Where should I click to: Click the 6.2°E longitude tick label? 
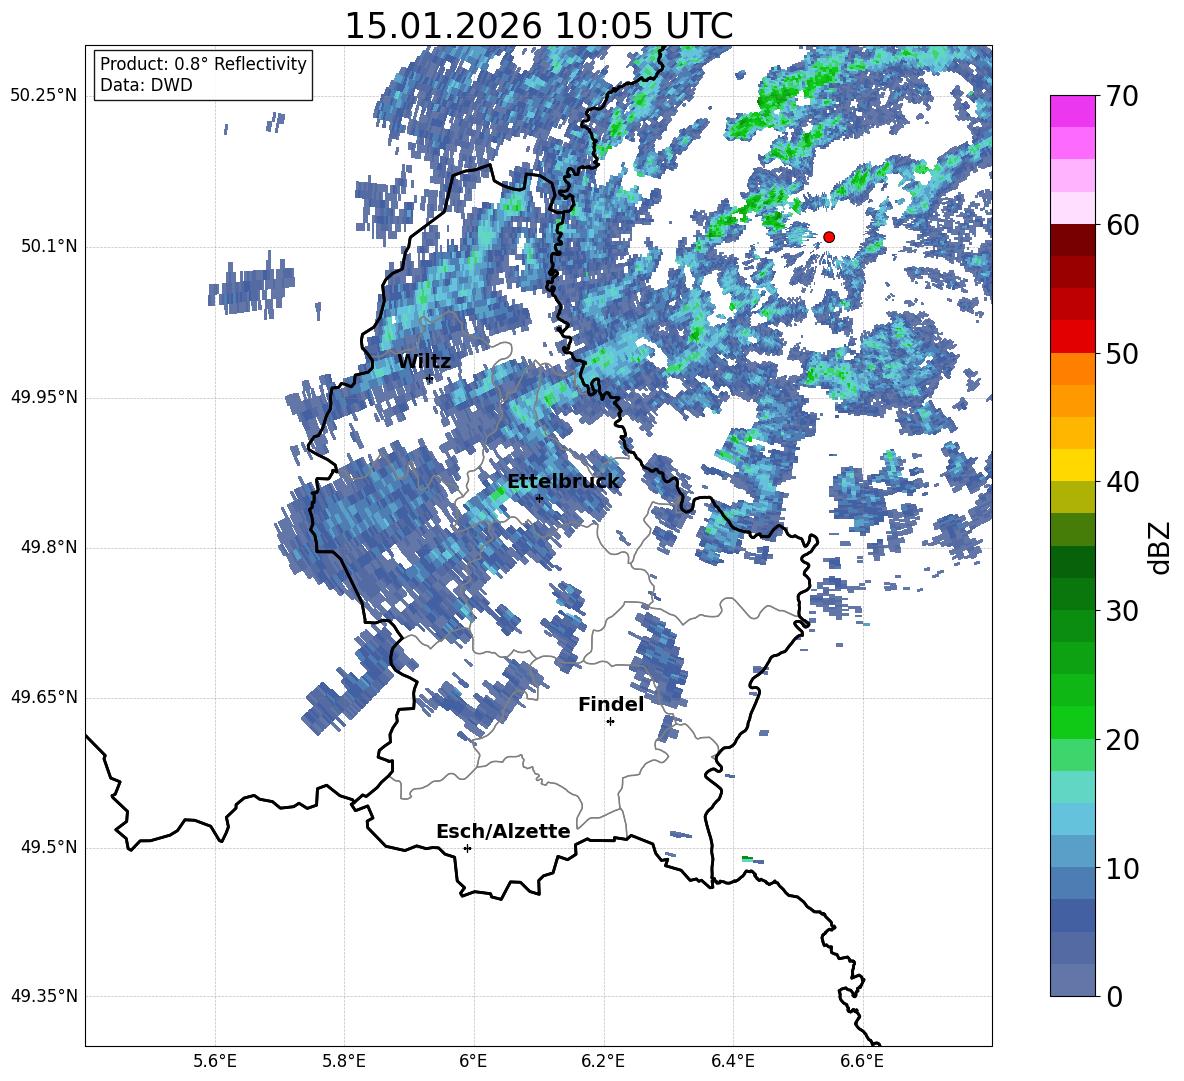click(603, 1061)
